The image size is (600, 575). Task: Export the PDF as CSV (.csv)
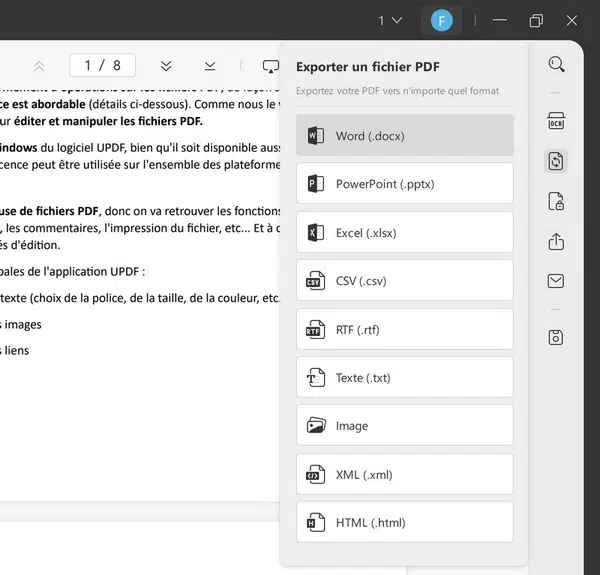click(x=405, y=281)
